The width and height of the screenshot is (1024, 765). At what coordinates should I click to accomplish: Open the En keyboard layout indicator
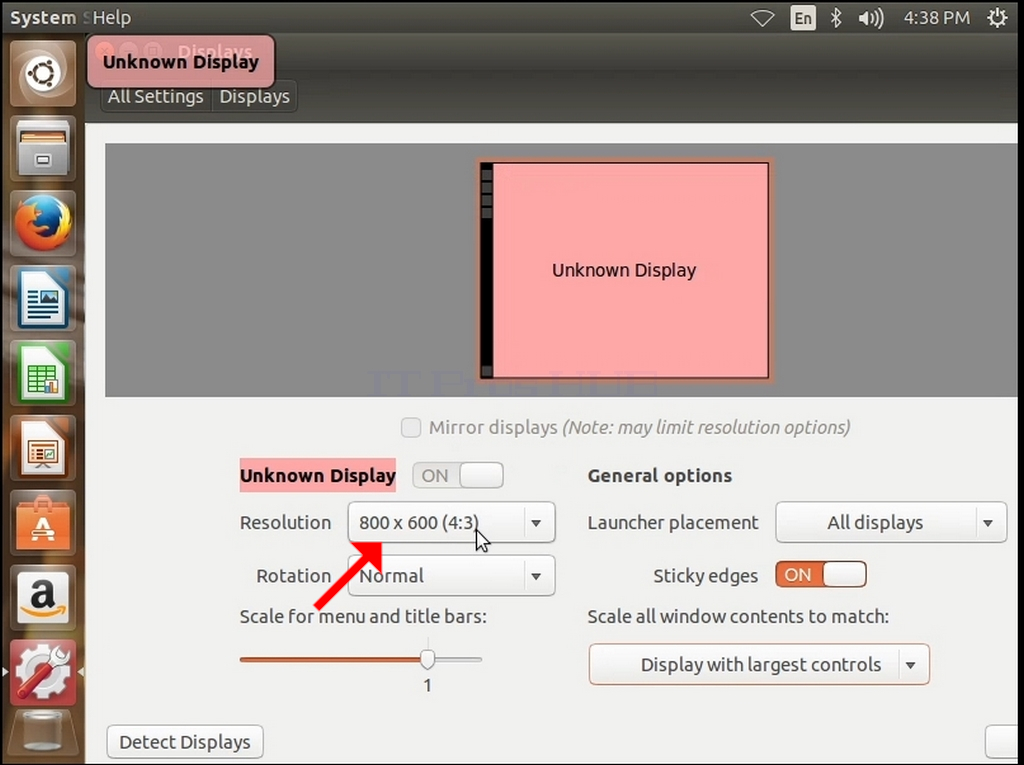point(803,18)
